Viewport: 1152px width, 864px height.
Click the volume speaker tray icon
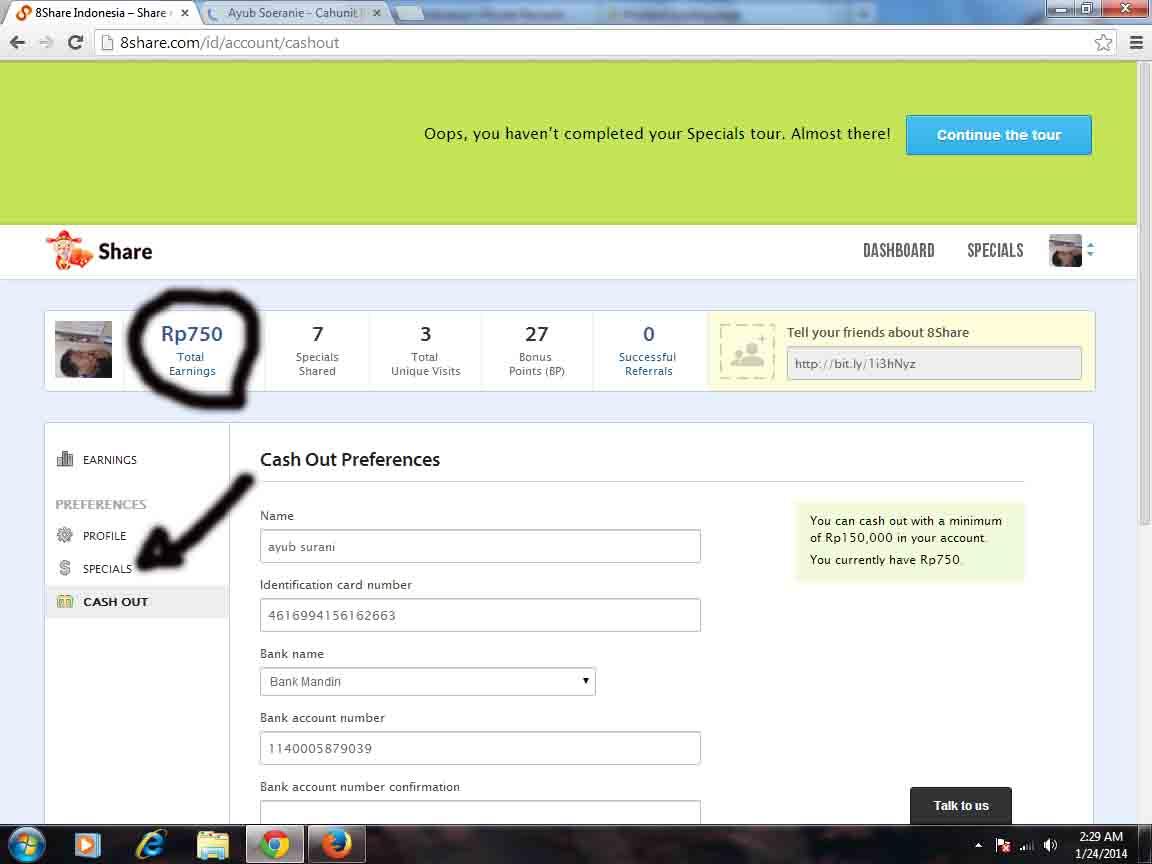(x=1051, y=846)
